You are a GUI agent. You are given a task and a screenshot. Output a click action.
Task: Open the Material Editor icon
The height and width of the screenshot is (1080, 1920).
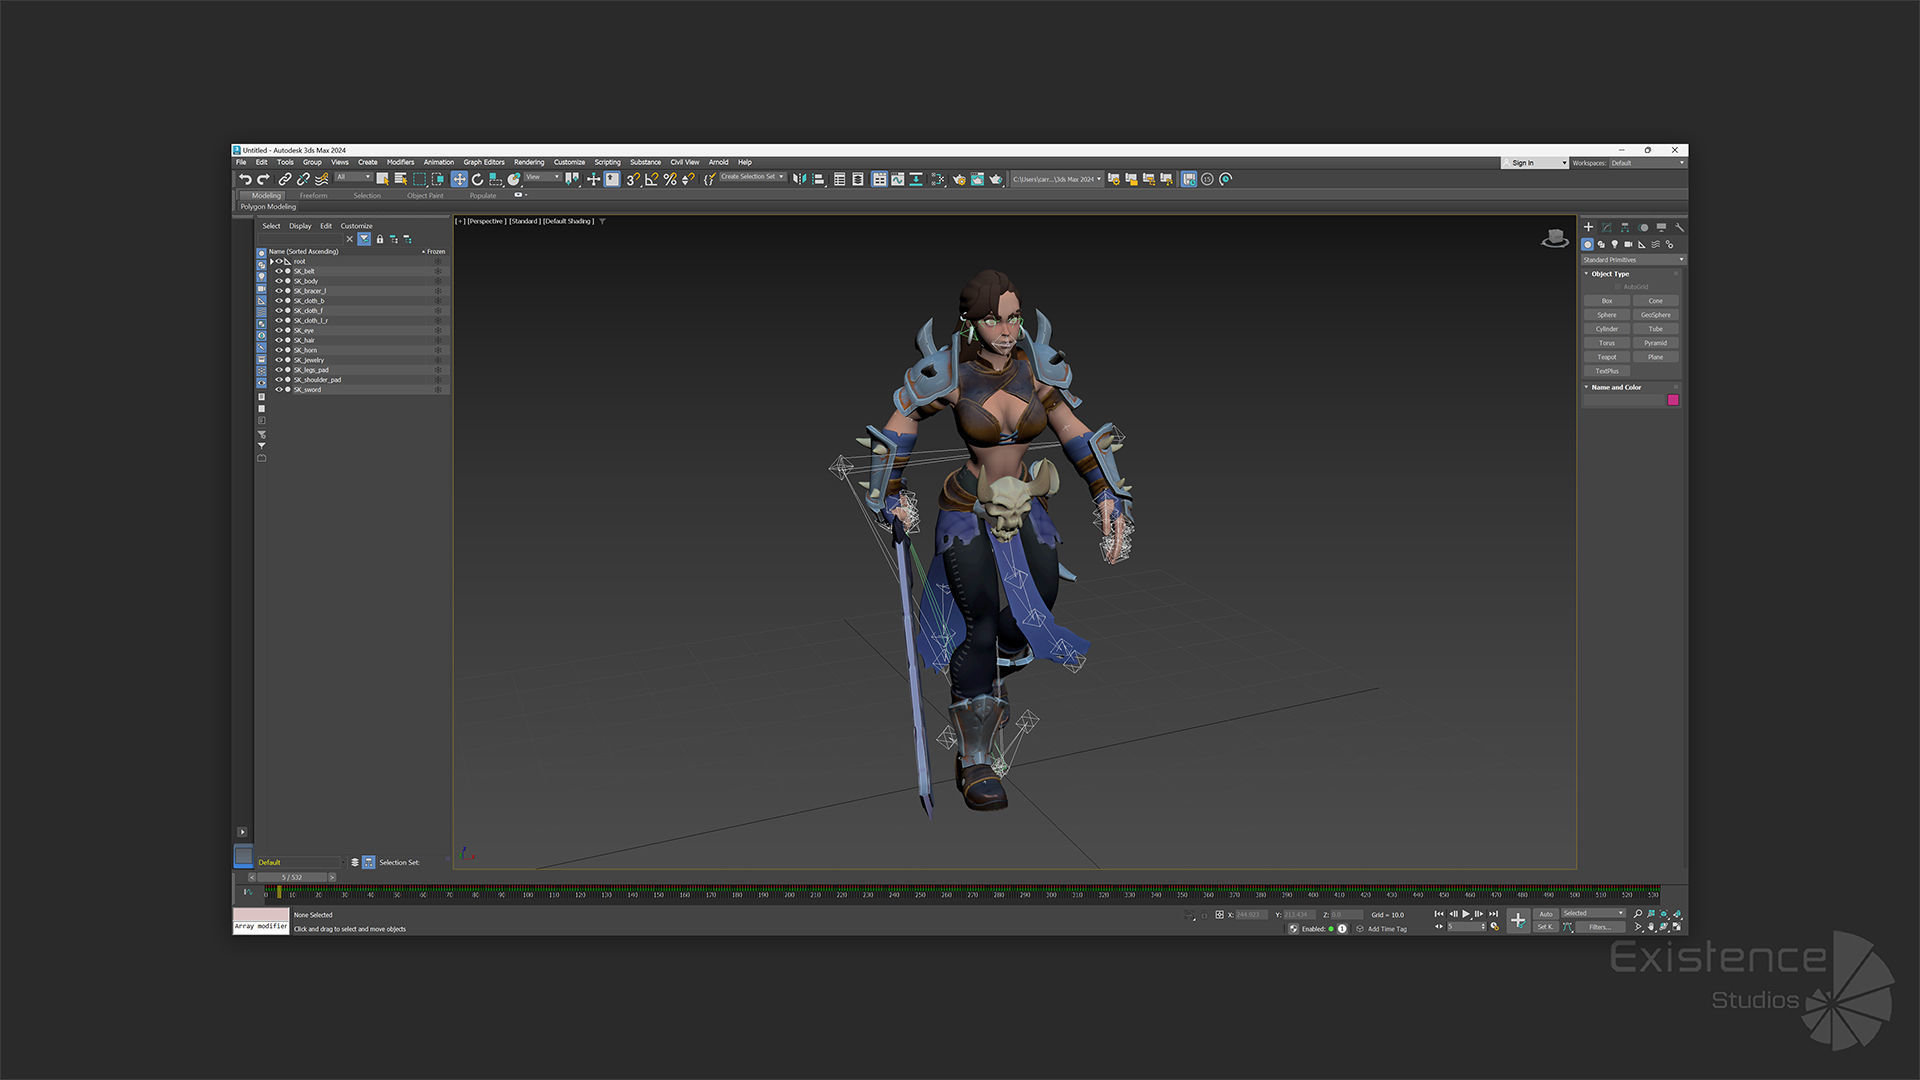pos(938,180)
